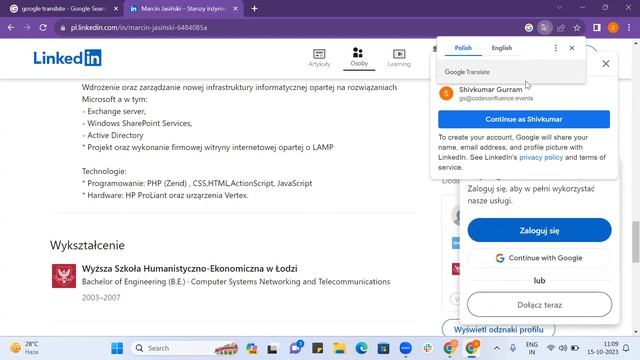This screenshot has width=640, height=360.
Task: Open a new browser tab
Action: [254, 9]
